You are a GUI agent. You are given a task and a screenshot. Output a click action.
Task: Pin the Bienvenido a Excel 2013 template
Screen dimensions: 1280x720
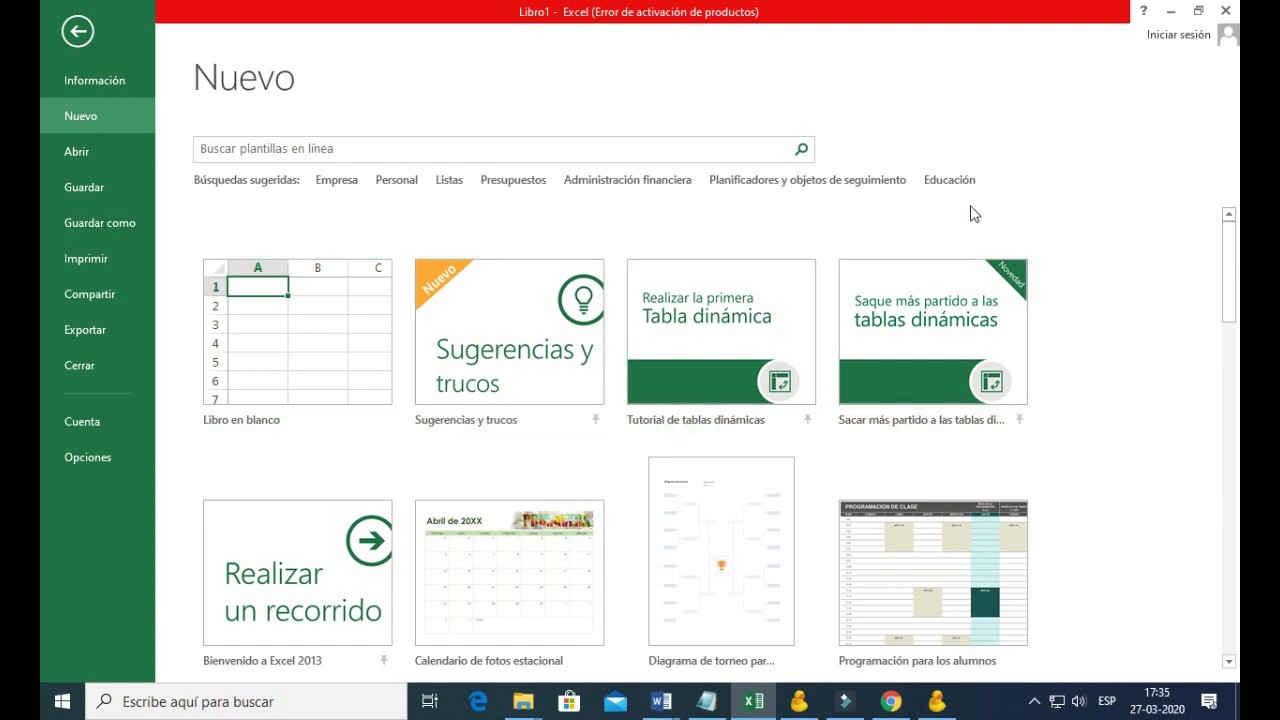point(383,661)
